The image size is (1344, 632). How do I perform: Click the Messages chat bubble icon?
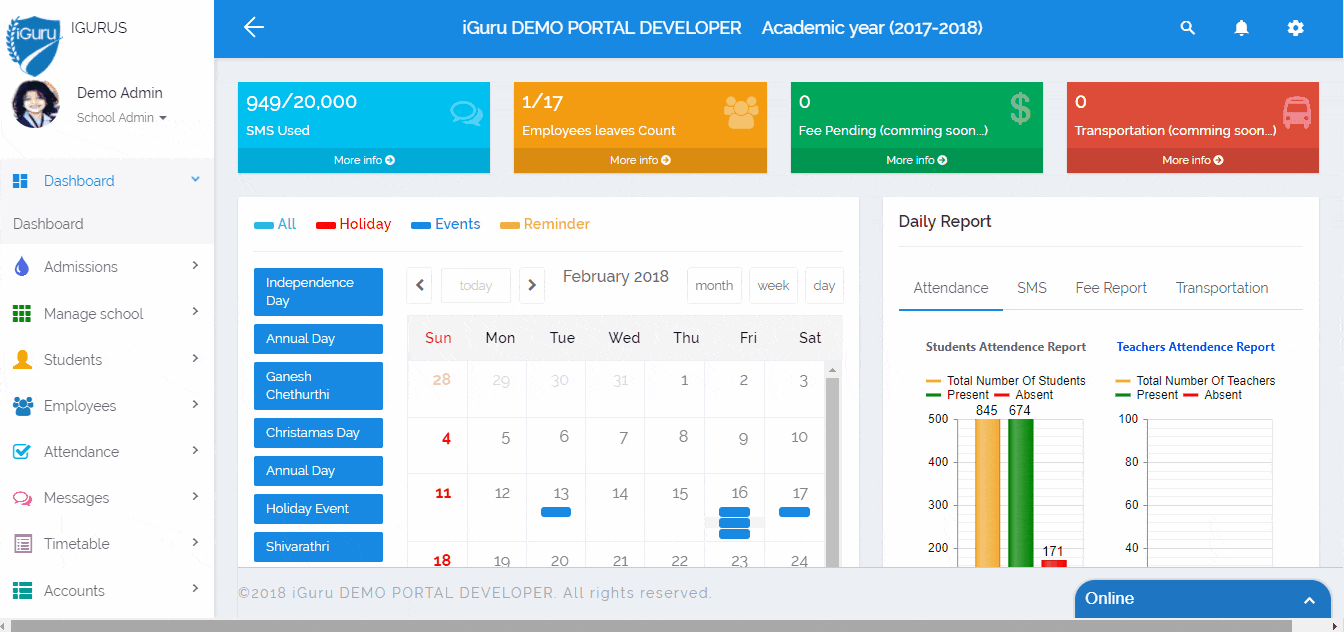[22, 498]
